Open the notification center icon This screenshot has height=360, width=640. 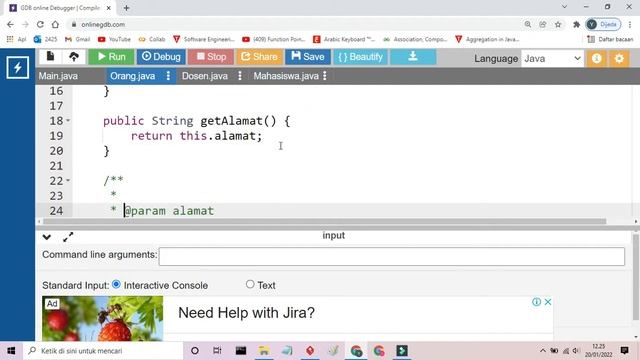[624, 351]
